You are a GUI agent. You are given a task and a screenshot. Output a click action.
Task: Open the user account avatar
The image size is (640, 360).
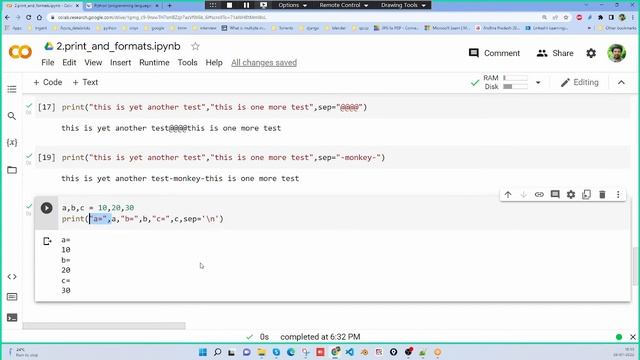(x=616, y=53)
